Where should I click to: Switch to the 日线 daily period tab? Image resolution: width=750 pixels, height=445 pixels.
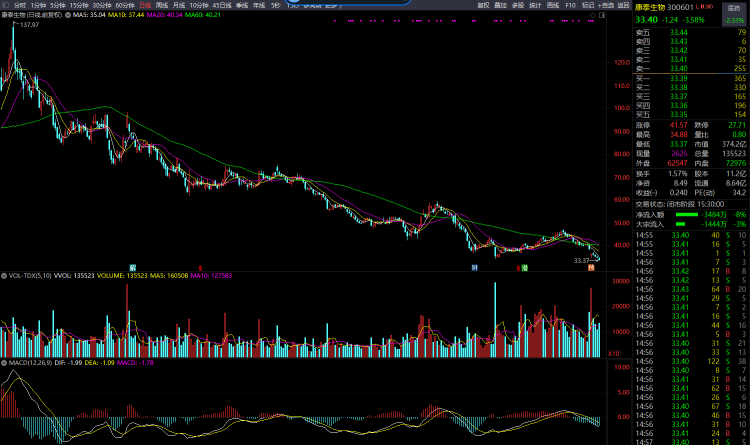coord(145,5)
